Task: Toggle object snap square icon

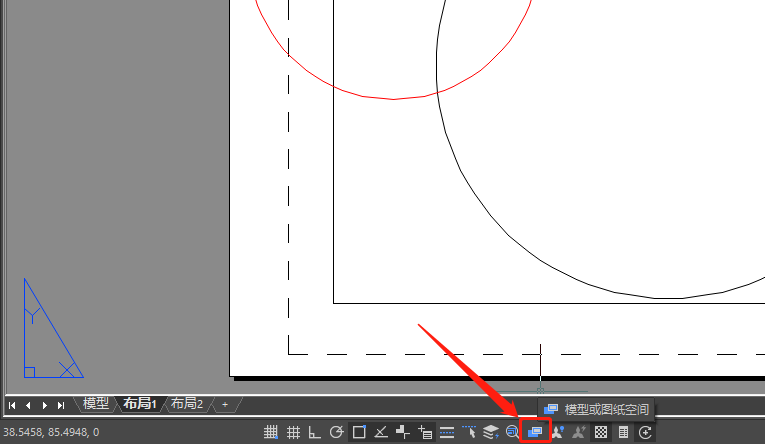Action: click(359, 432)
